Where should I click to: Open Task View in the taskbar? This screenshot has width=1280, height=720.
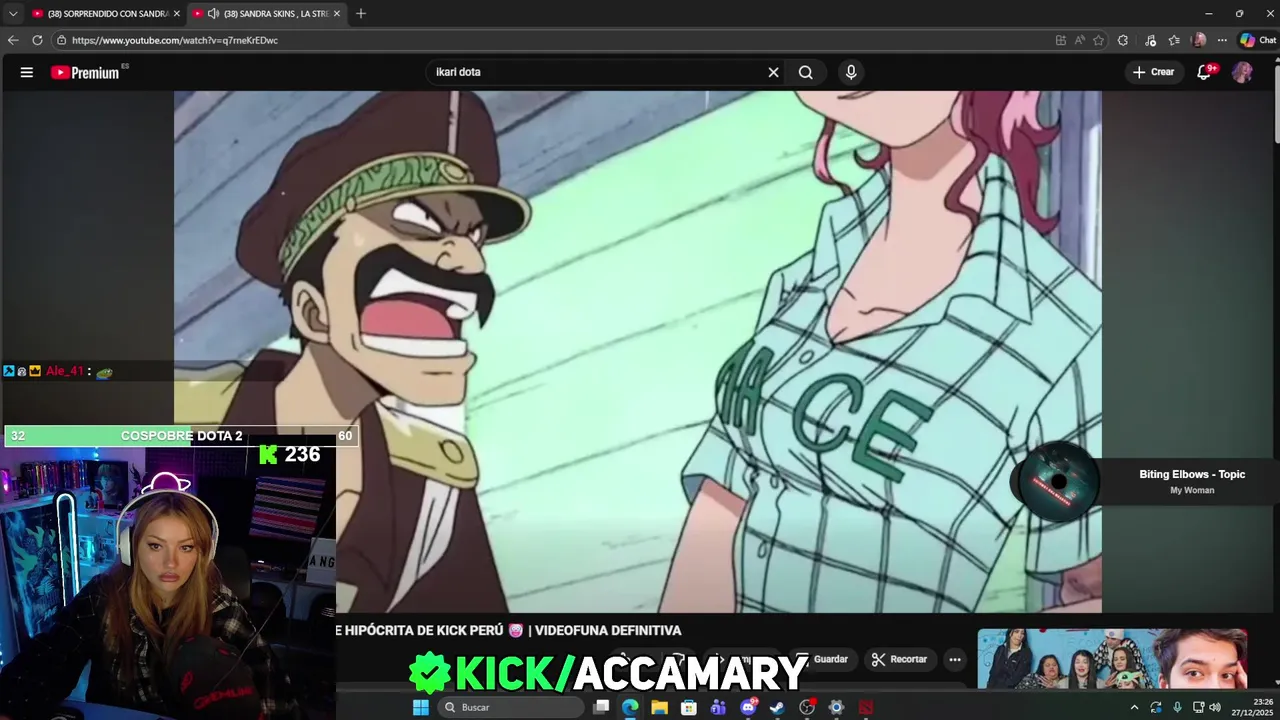click(x=601, y=707)
